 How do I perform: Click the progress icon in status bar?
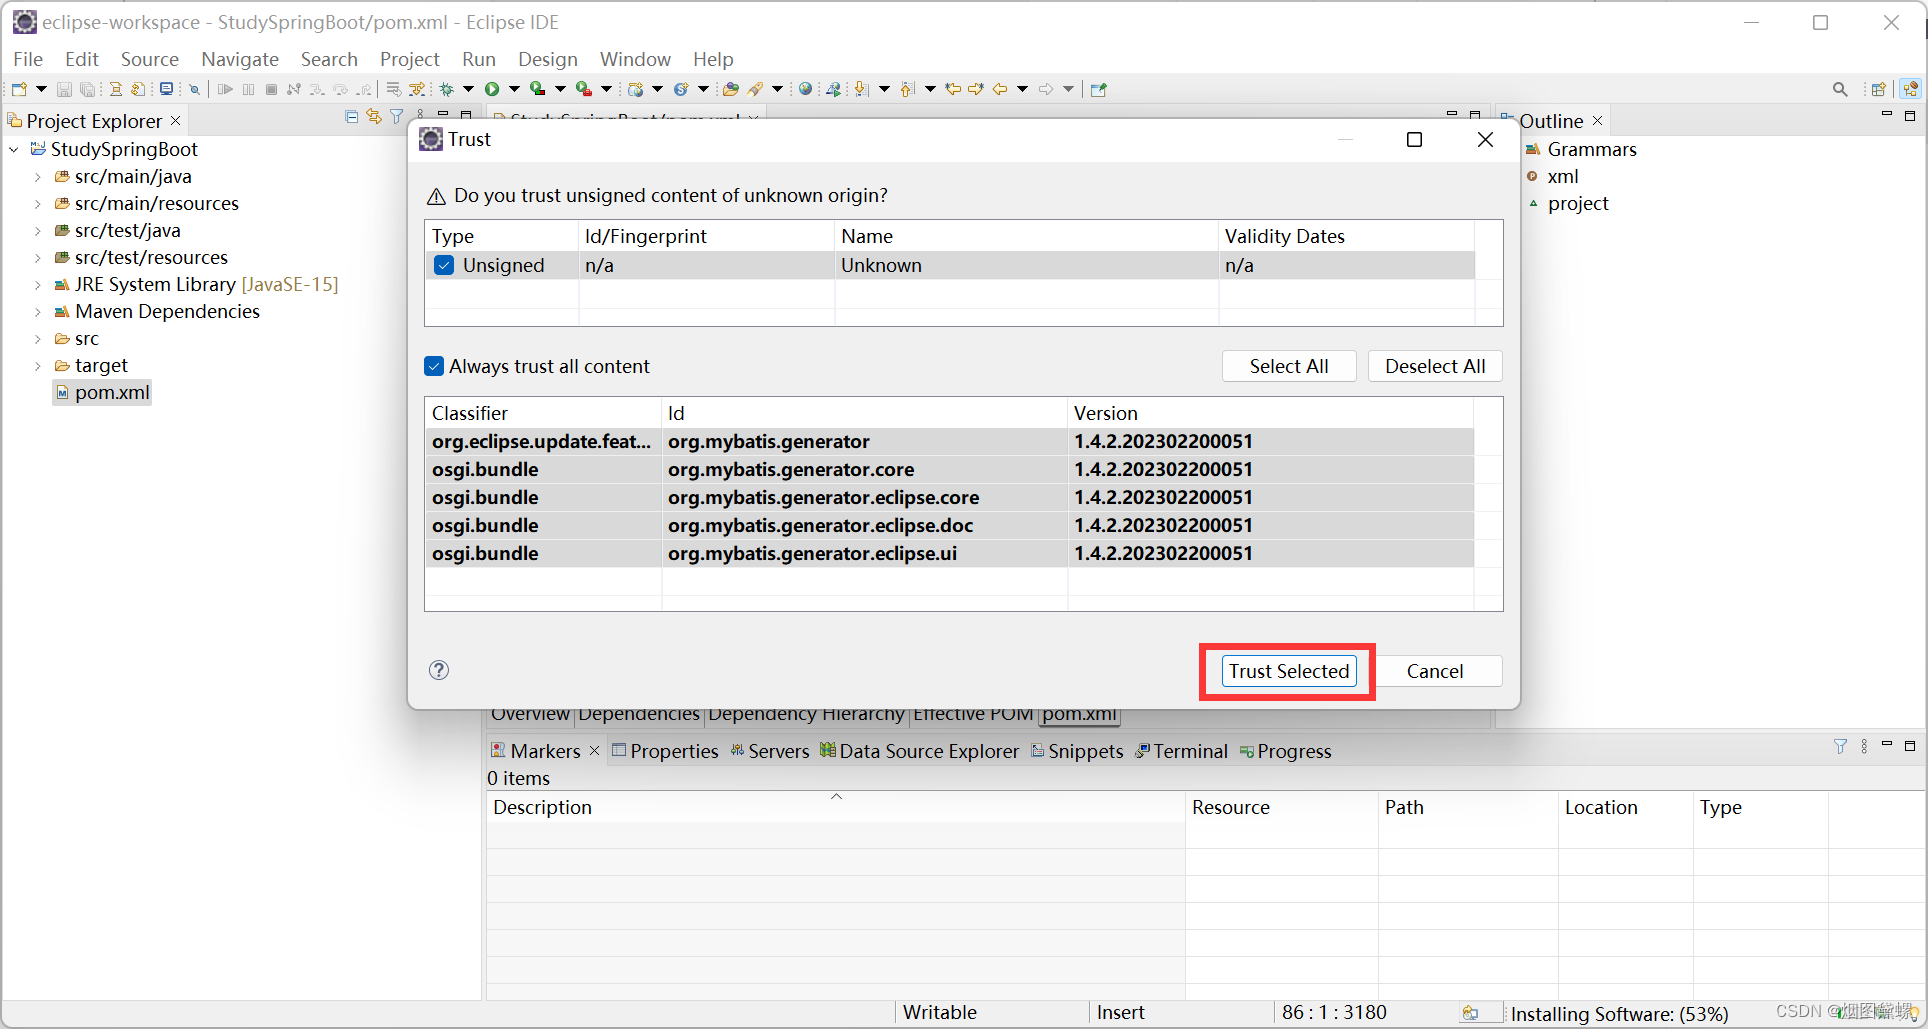pyautogui.click(x=1470, y=1013)
